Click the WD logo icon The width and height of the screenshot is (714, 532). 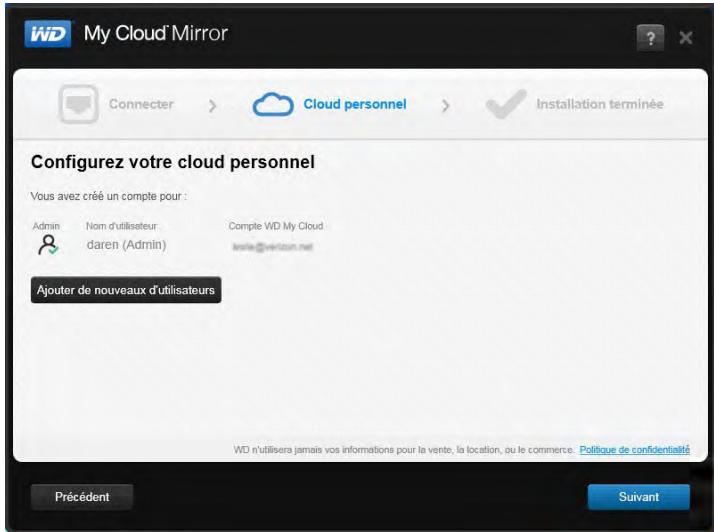(48, 34)
